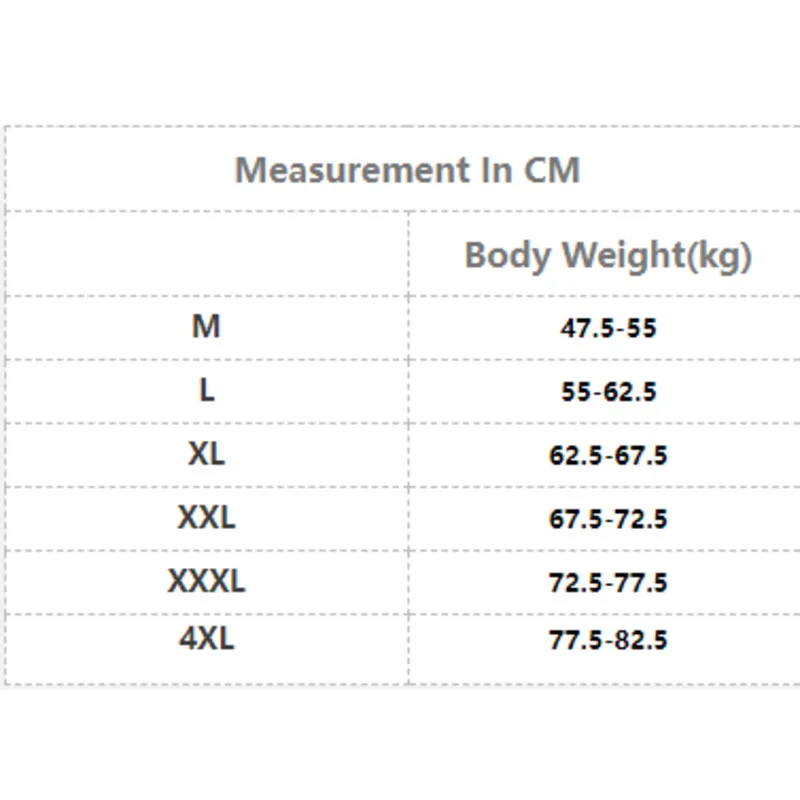This screenshot has width=800, height=800.
Task: Click the 62.5-67.5 weight range
Action: pos(608,456)
